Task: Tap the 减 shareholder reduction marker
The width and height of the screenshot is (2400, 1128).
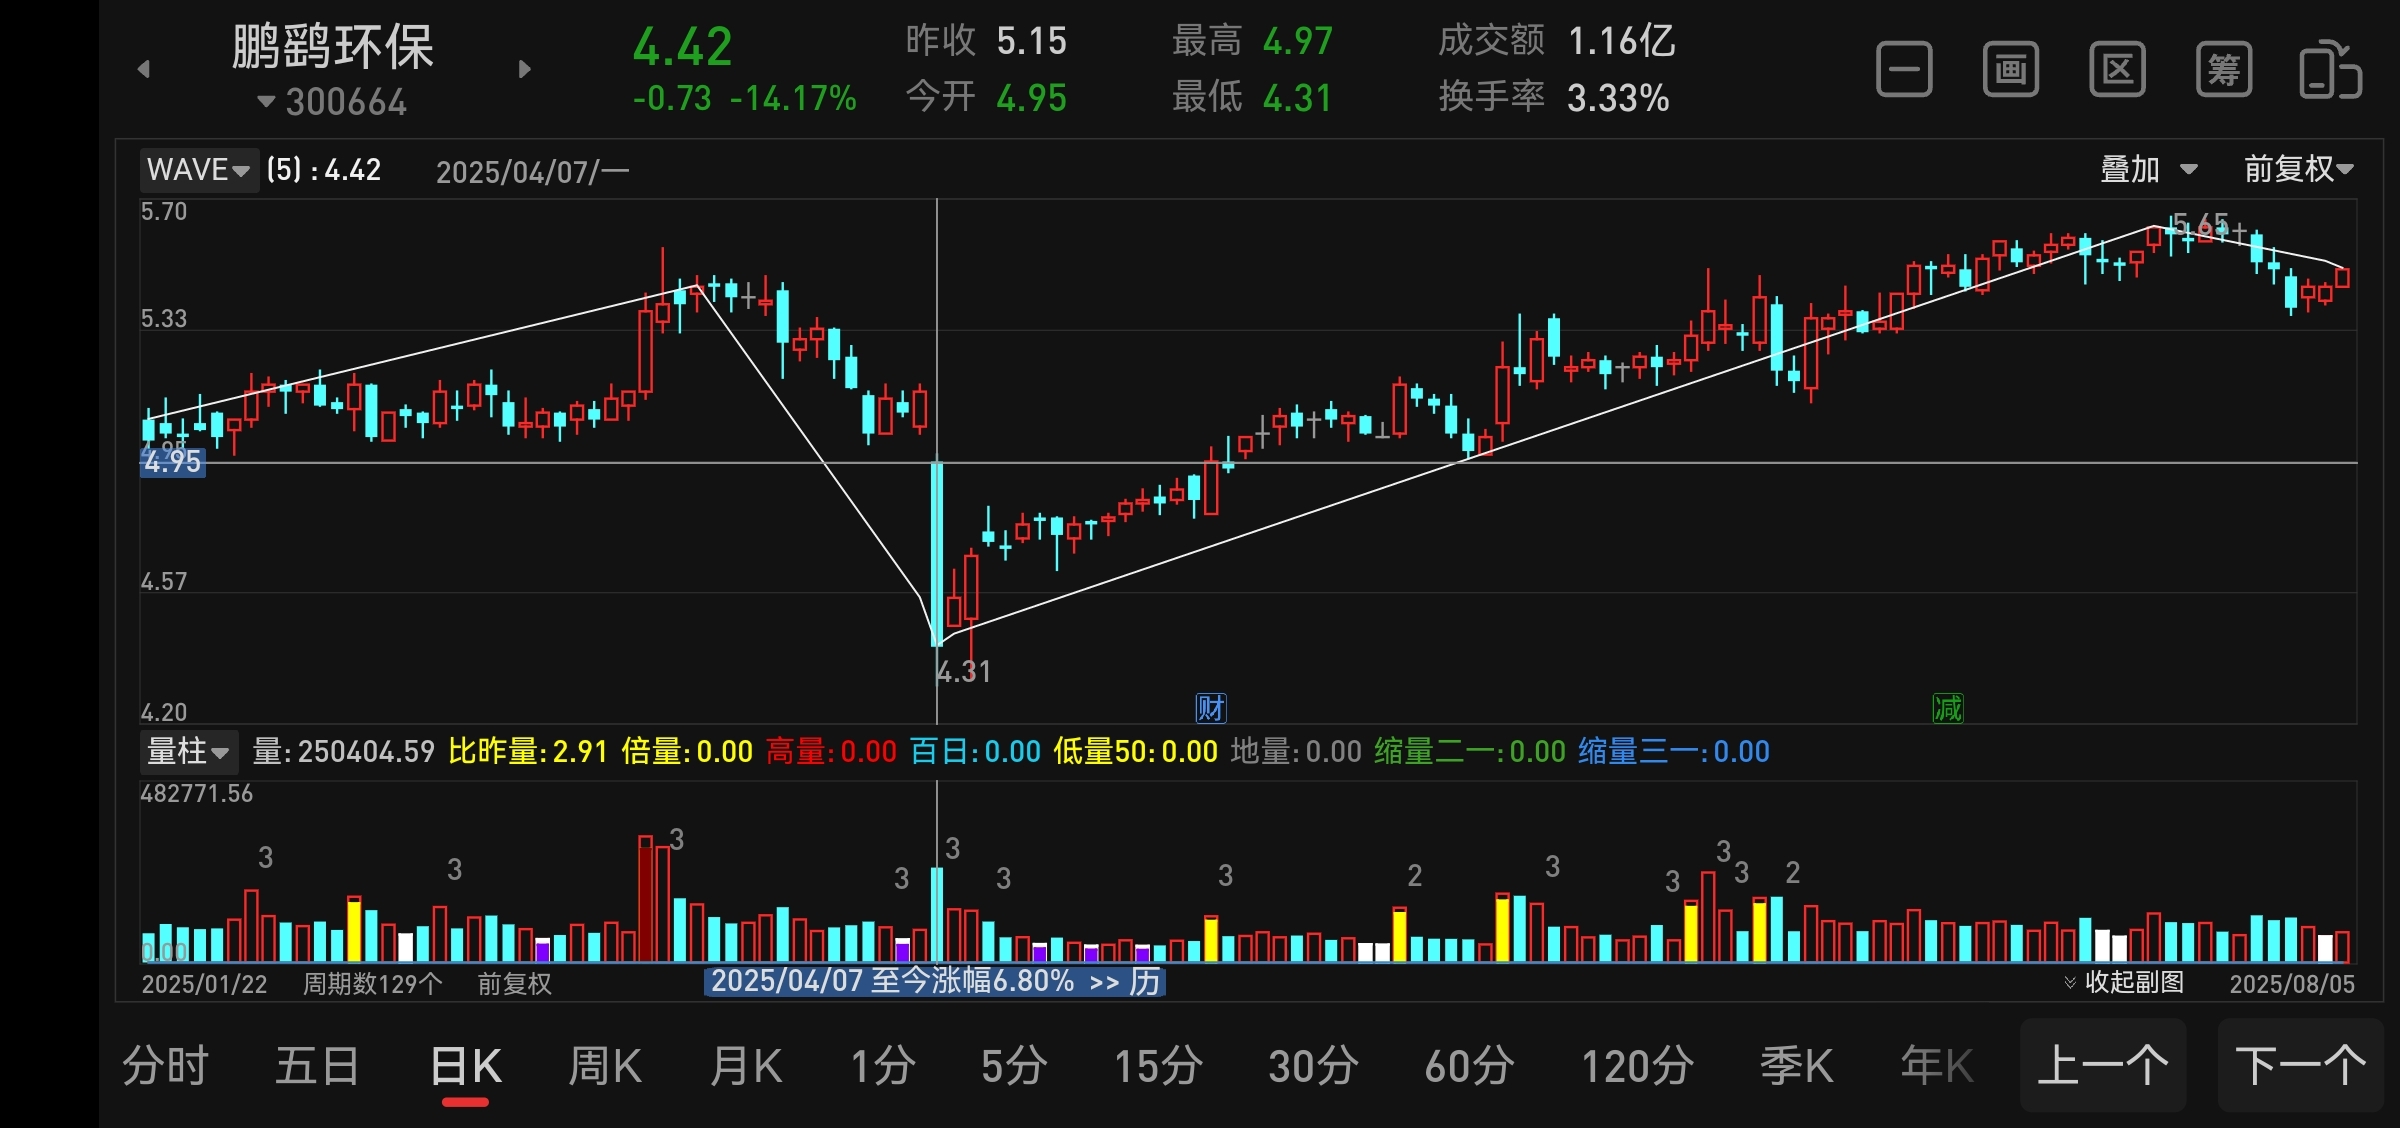Action: pyautogui.click(x=1948, y=709)
